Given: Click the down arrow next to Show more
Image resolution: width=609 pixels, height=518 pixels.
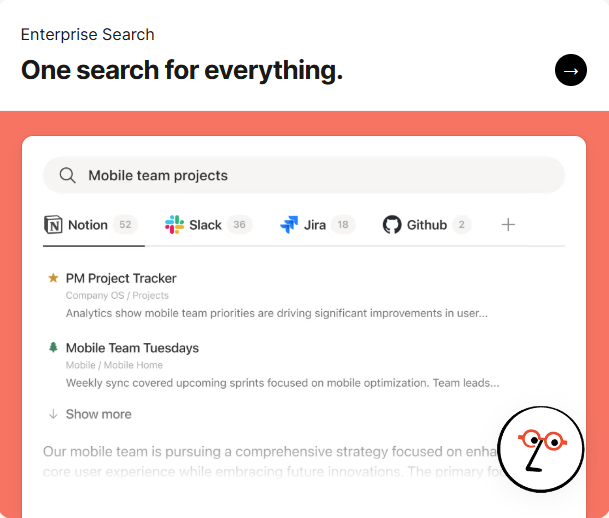Looking at the screenshot, I should pyautogui.click(x=53, y=414).
